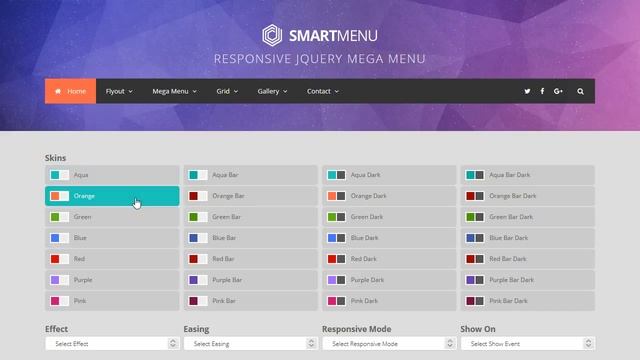Pick the Blue Bar Dark skin
640x360 pixels.
click(528, 238)
